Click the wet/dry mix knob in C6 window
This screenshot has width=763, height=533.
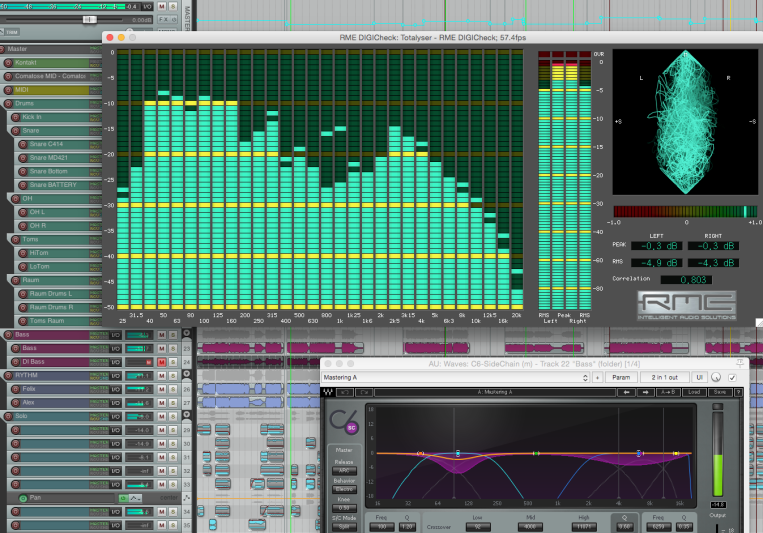click(716, 378)
